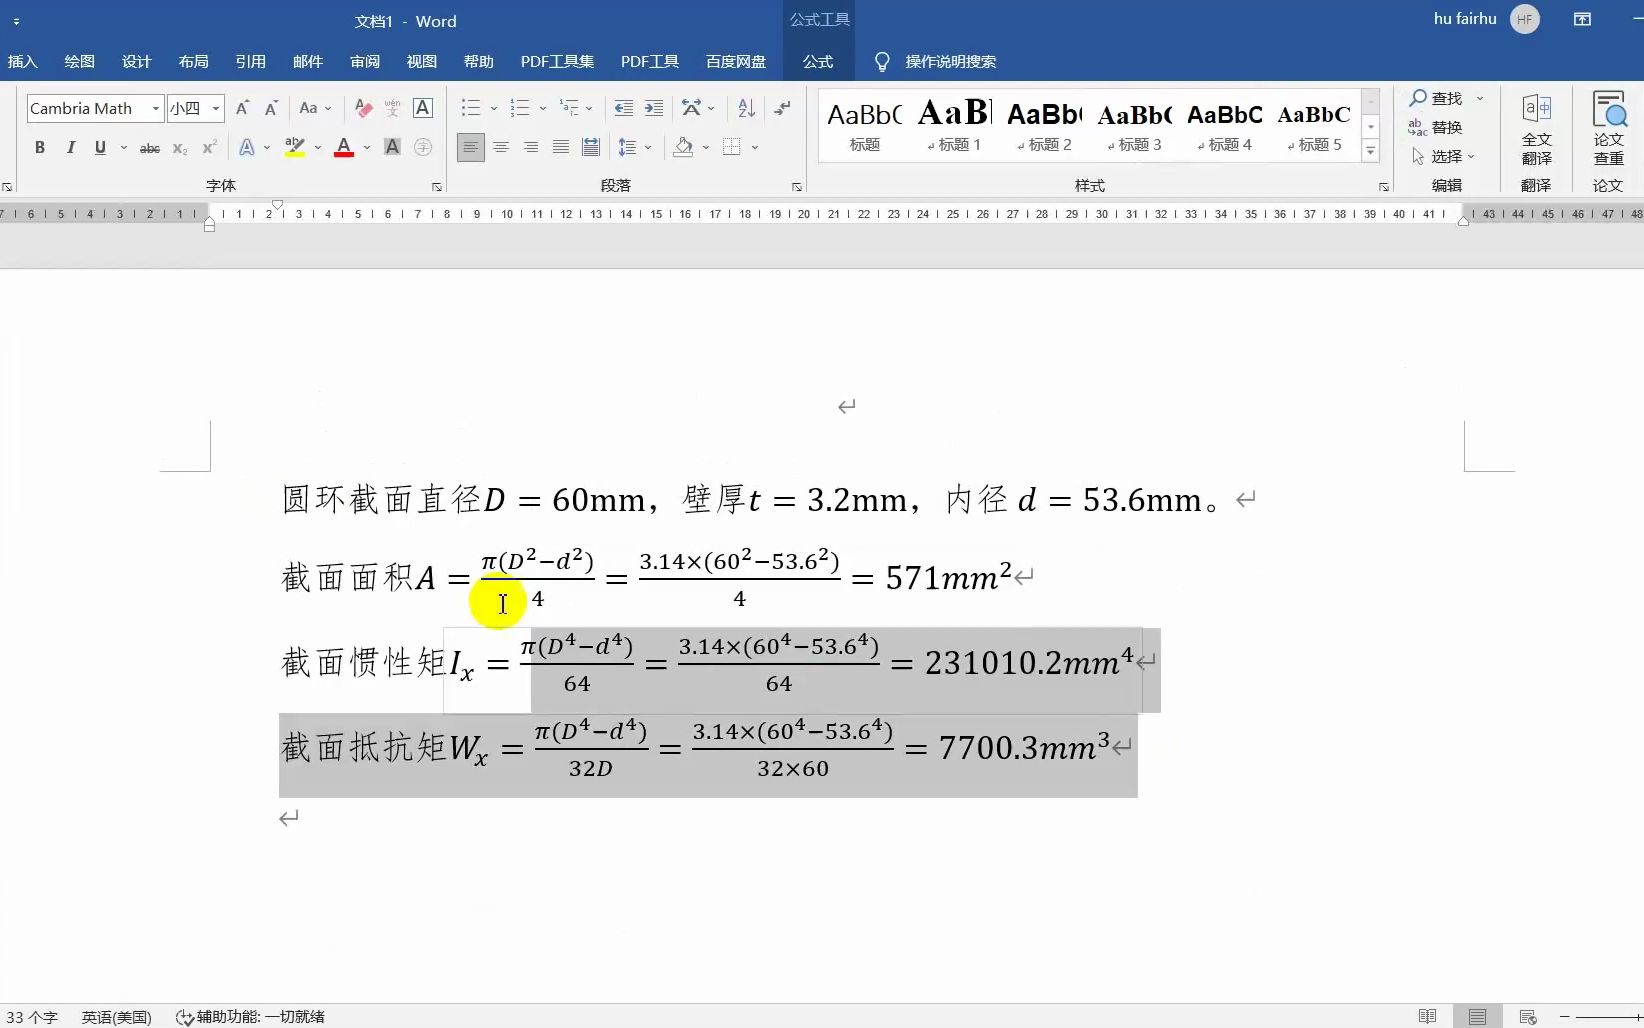Open the font size dropdown
The image size is (1644, 1028).
pos(216,108)
